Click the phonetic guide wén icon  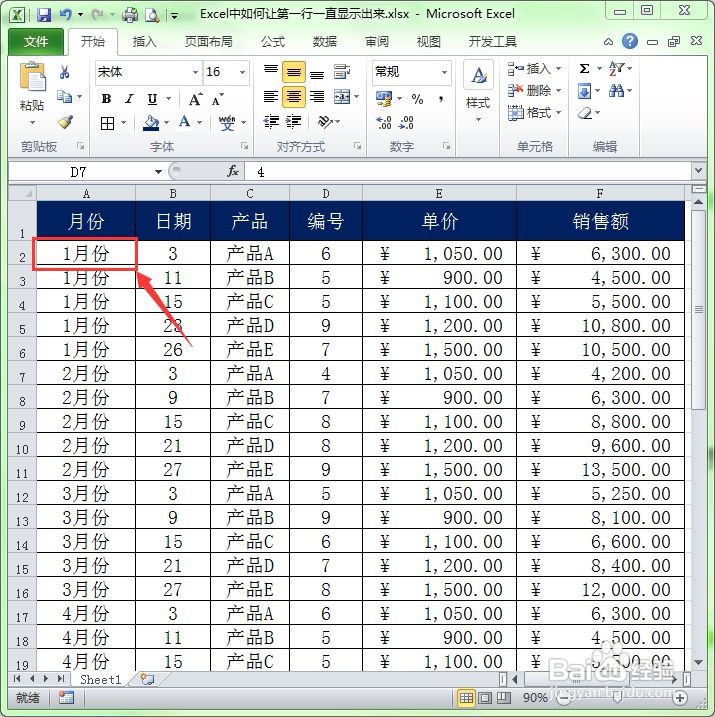click(227, 123)
